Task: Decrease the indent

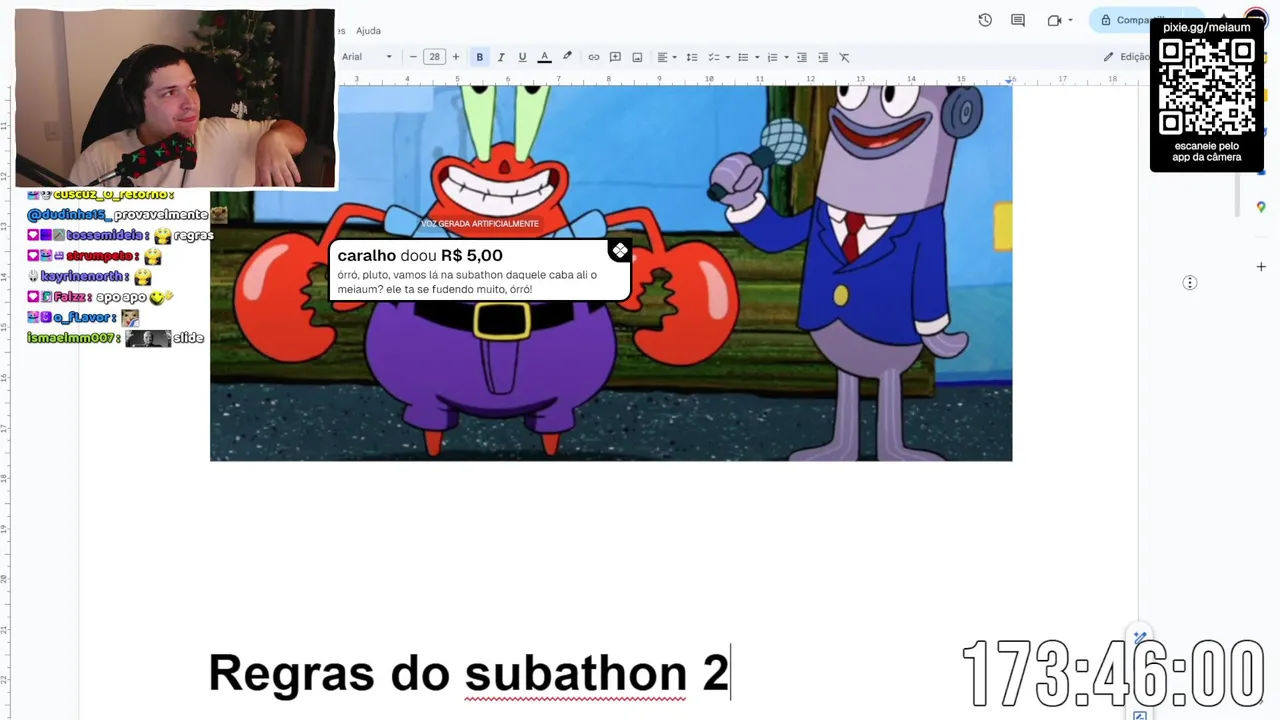Action: tap(801, 57)
